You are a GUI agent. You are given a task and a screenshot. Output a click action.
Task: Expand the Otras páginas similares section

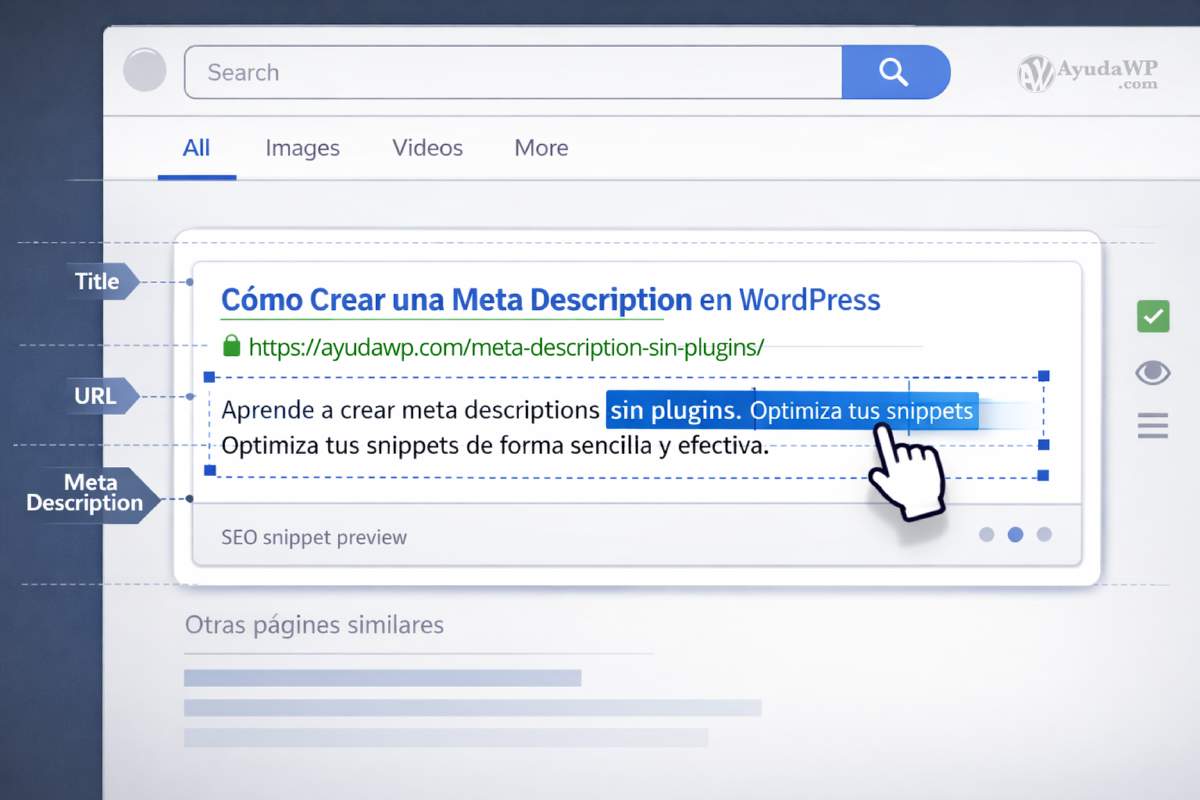(x=313, y=624)
